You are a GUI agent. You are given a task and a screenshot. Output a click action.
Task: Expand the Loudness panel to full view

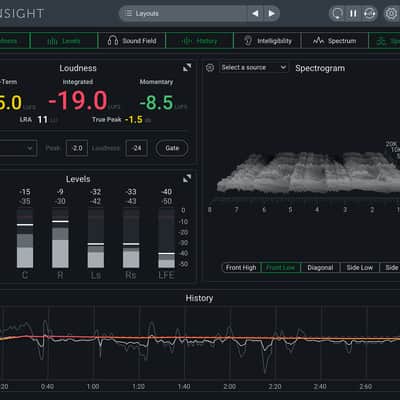[187, 68]
